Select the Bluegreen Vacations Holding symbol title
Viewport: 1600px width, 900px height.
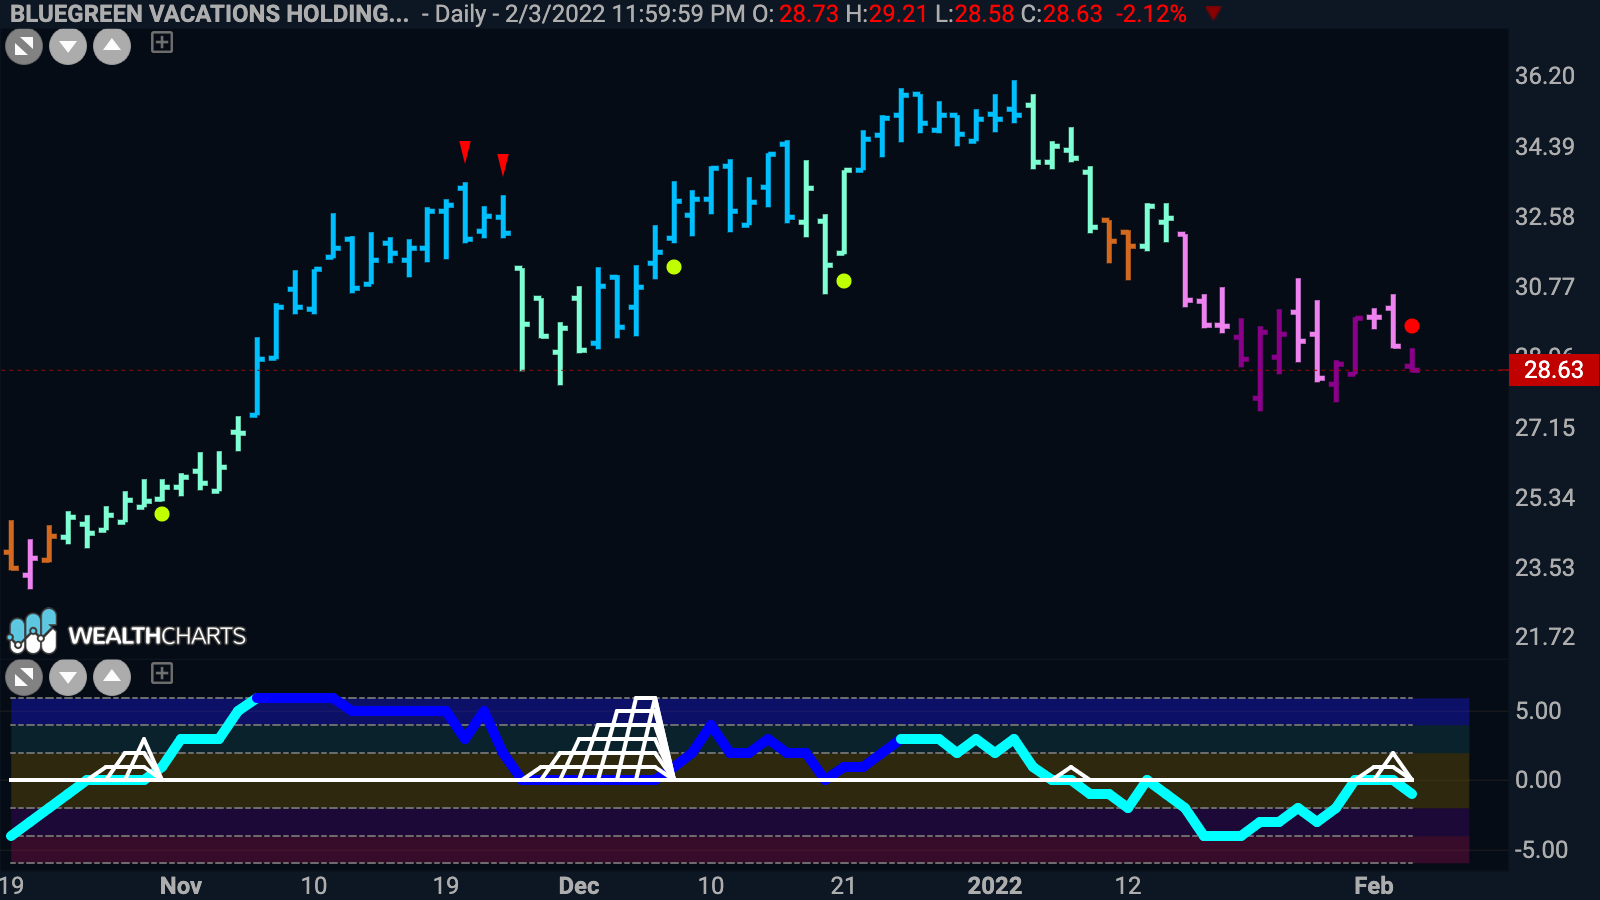(x=209, y=14)
